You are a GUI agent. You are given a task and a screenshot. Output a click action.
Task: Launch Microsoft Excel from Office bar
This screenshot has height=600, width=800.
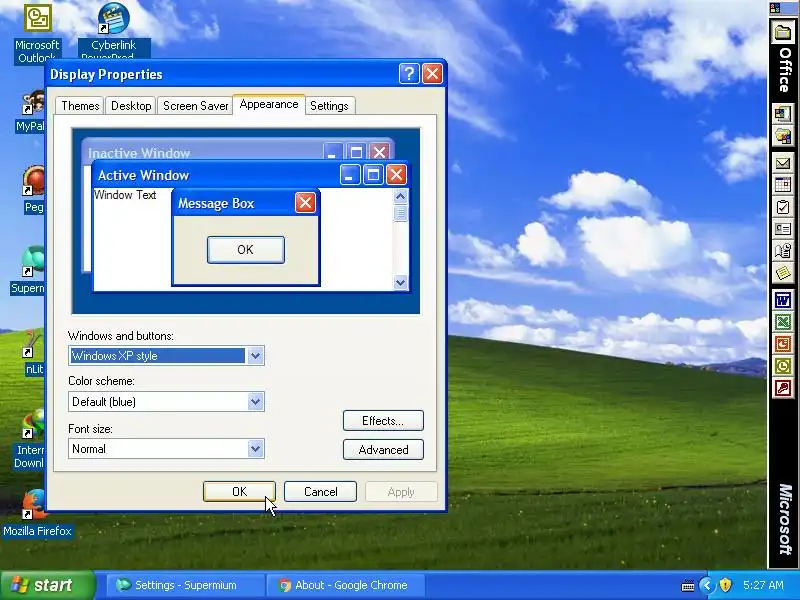pyautogui.click(x=783, y=322)
